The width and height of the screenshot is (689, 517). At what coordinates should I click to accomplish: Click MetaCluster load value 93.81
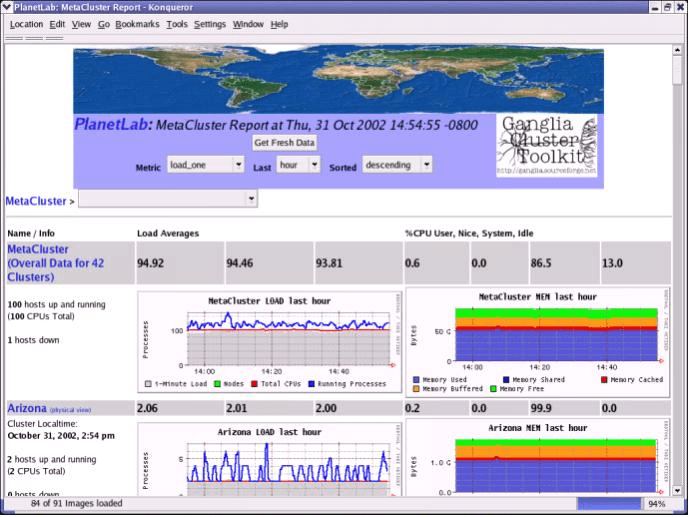point(329,263)
